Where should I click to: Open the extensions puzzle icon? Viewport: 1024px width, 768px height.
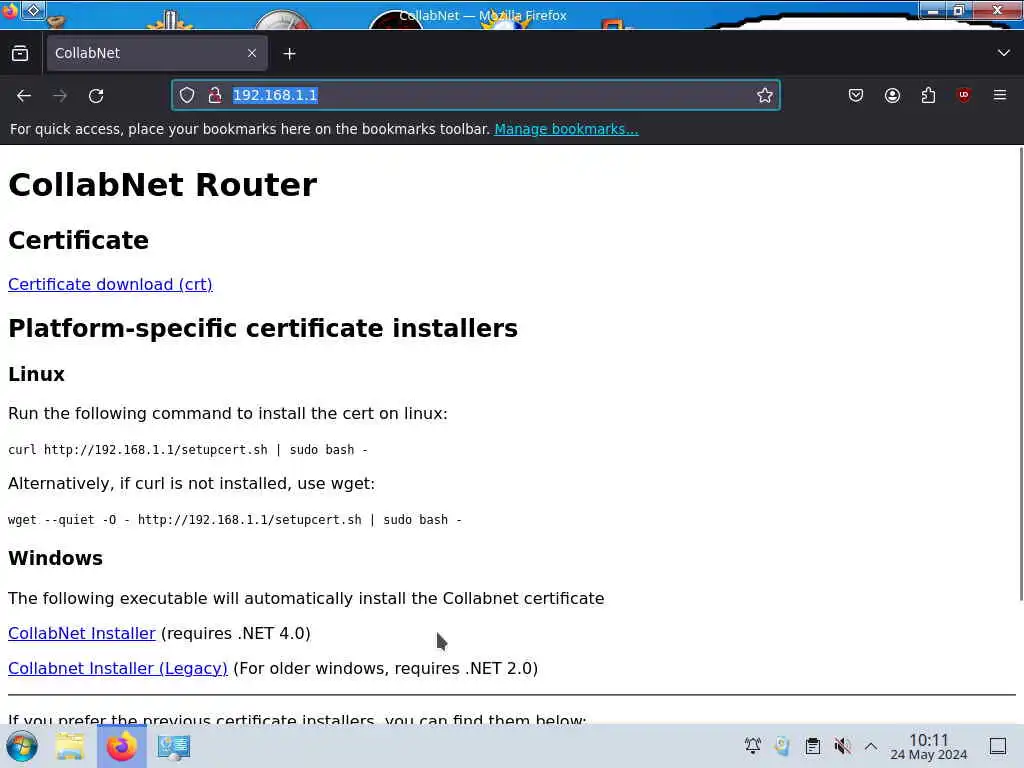point(928,95)
